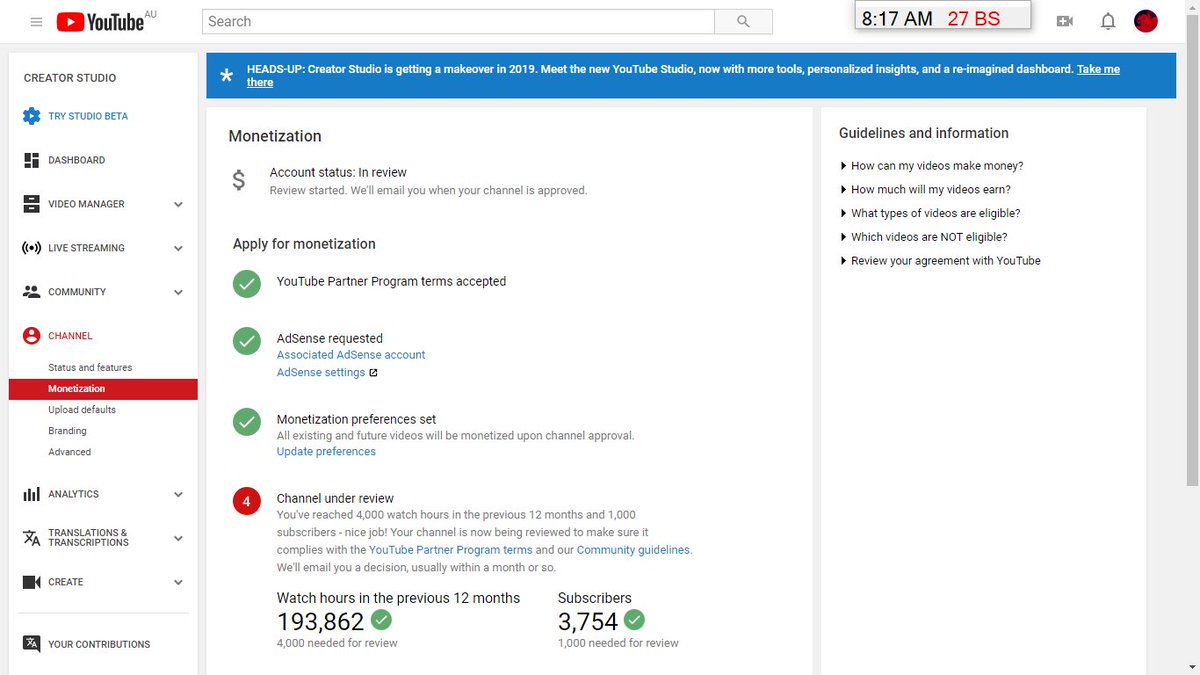Expand the Create section chevron
1200x675 pixels.
[x=178, y=582]
